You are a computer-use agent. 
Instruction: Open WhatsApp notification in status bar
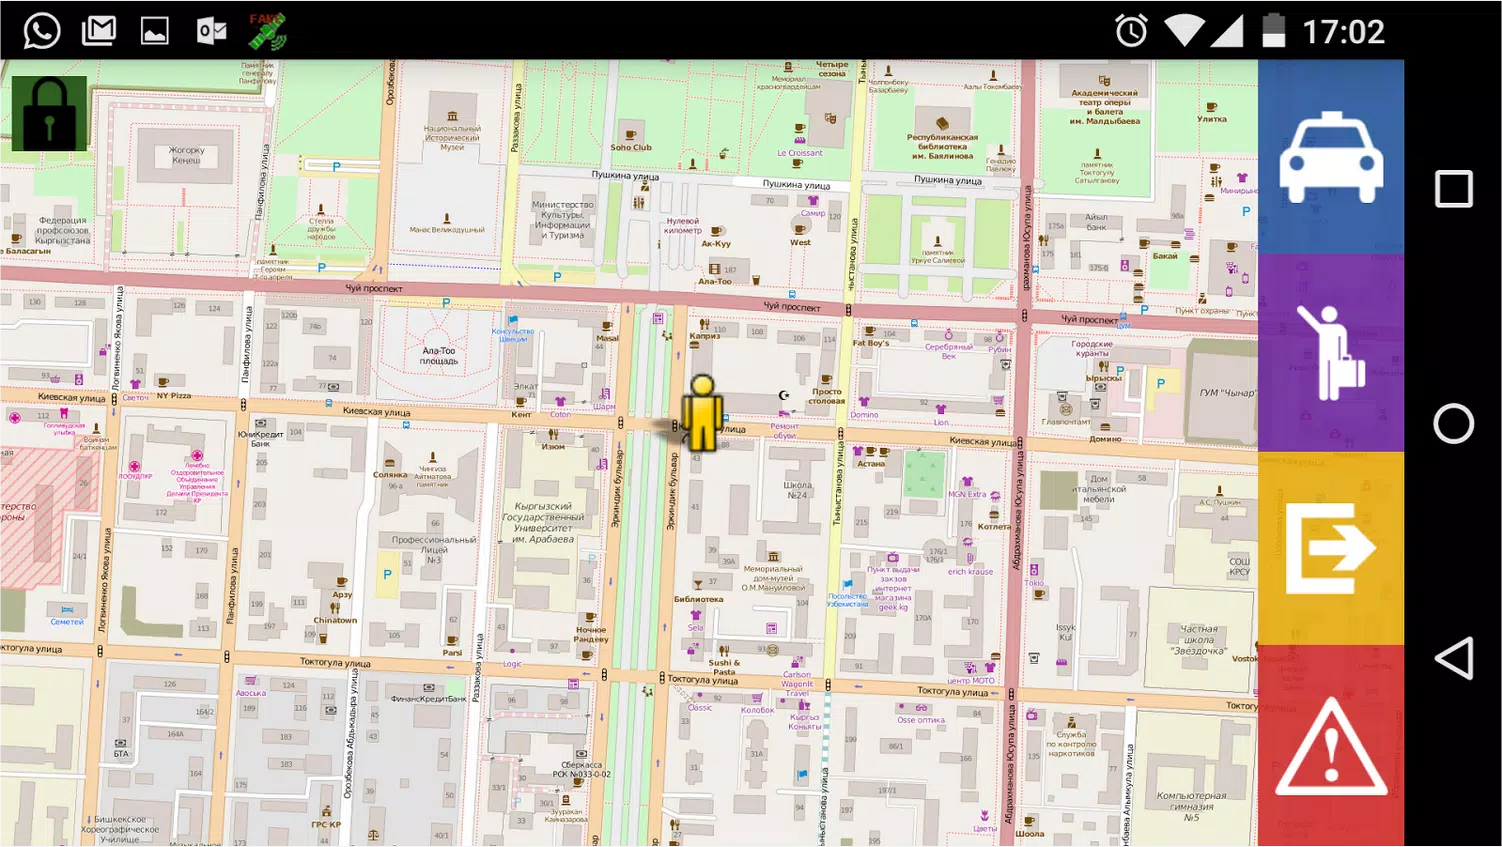coord(41,31)
